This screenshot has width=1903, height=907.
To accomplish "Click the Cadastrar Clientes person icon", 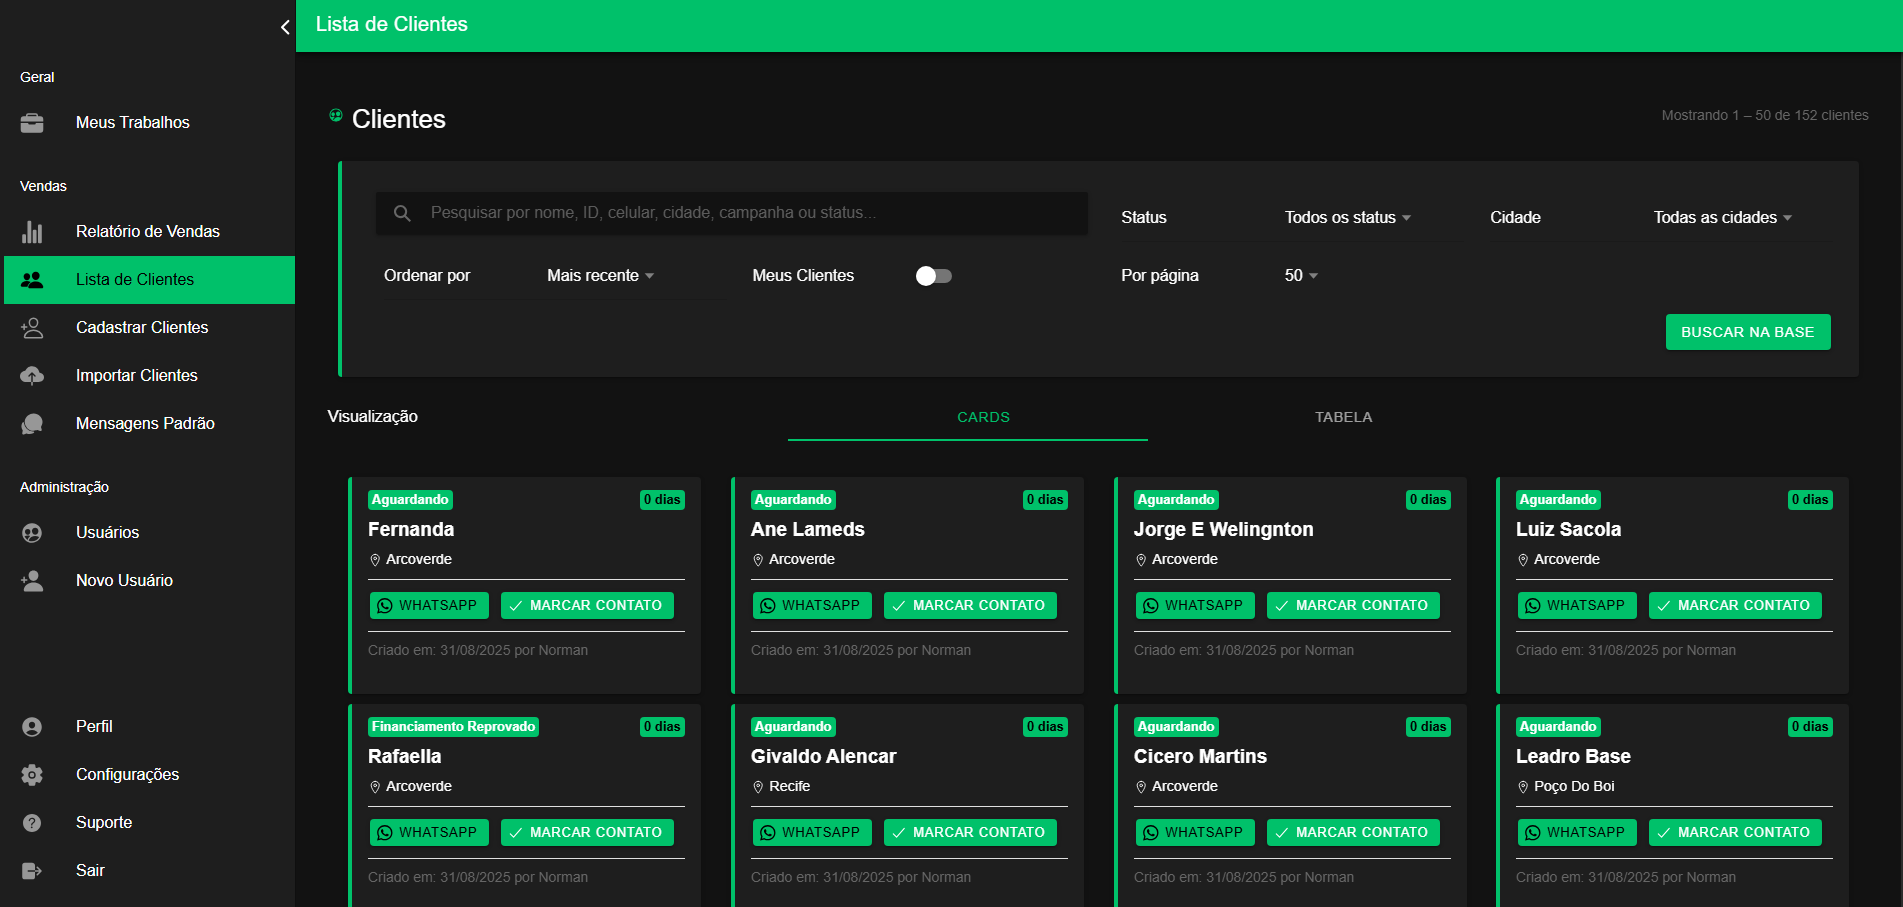I will (x=32, y=328).
